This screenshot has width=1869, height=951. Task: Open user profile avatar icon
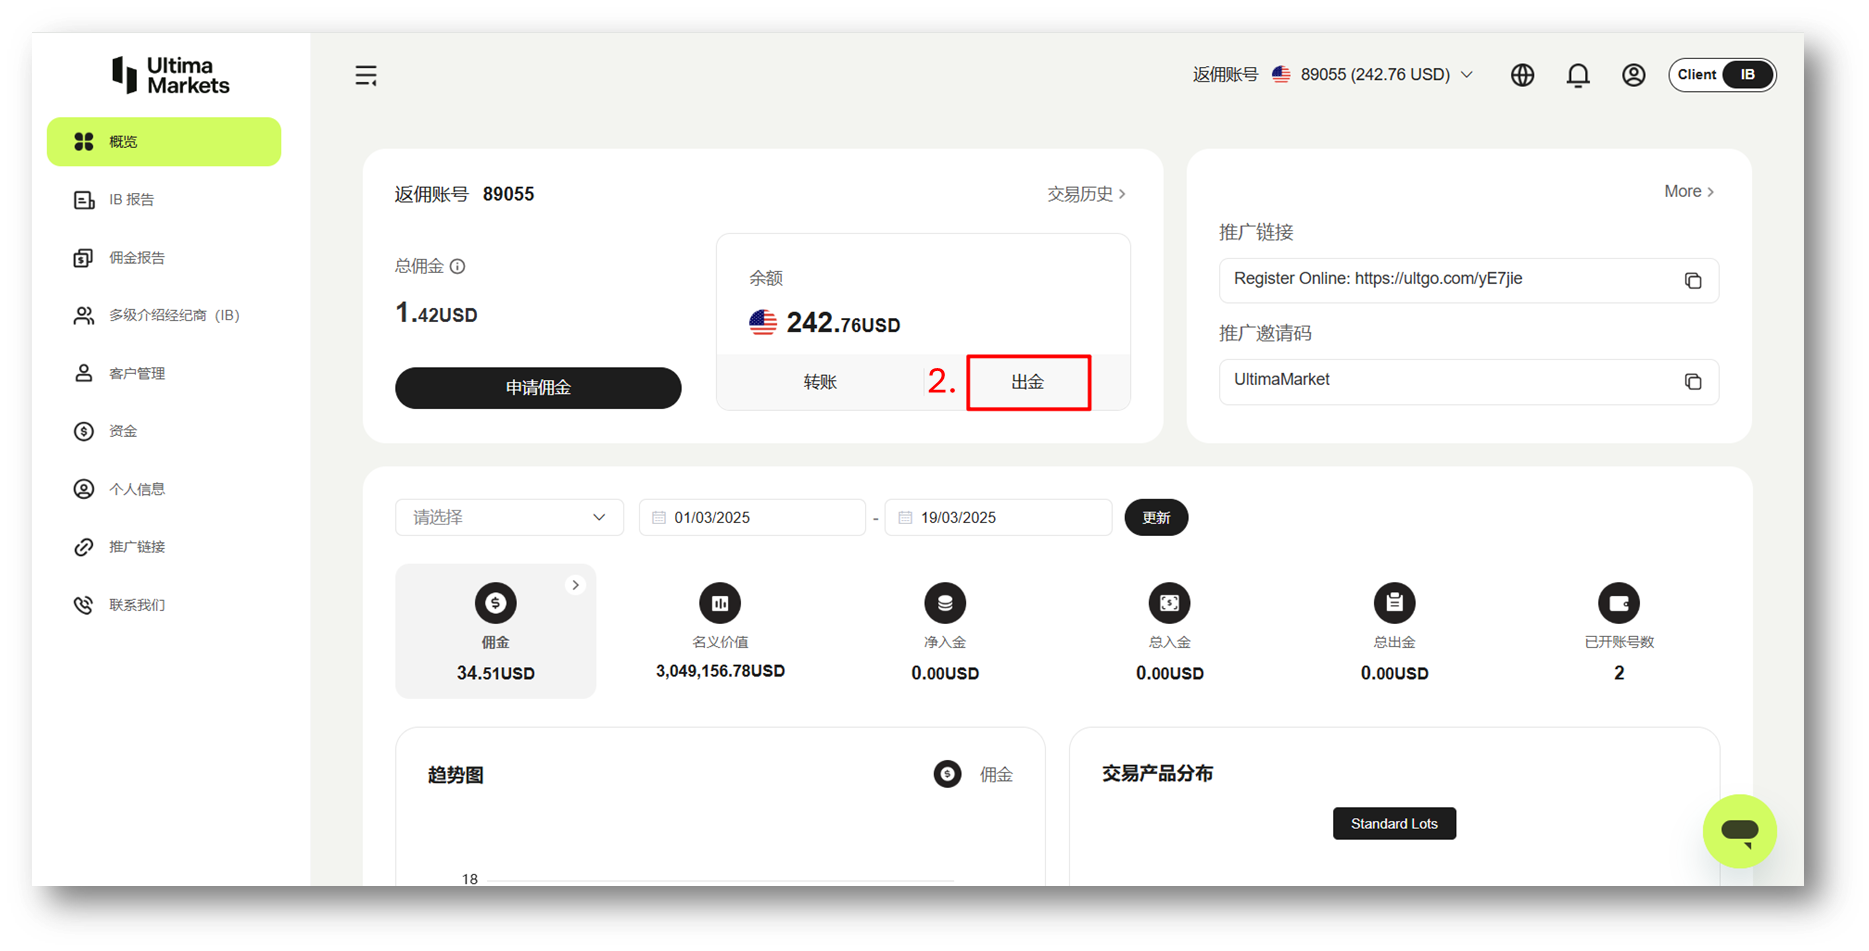pyautogui.click(x=1633, y=75)
